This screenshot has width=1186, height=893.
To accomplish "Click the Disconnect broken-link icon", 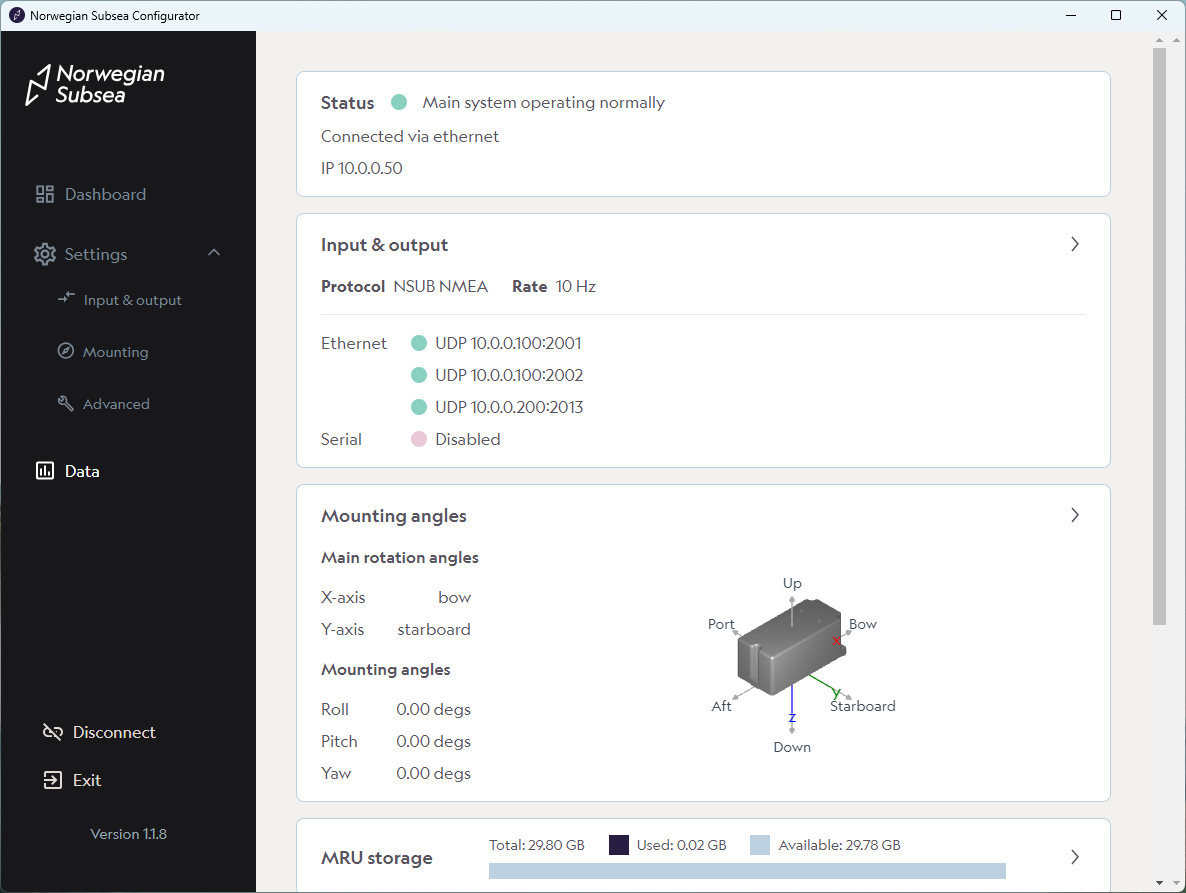I will tap(52, 732).
